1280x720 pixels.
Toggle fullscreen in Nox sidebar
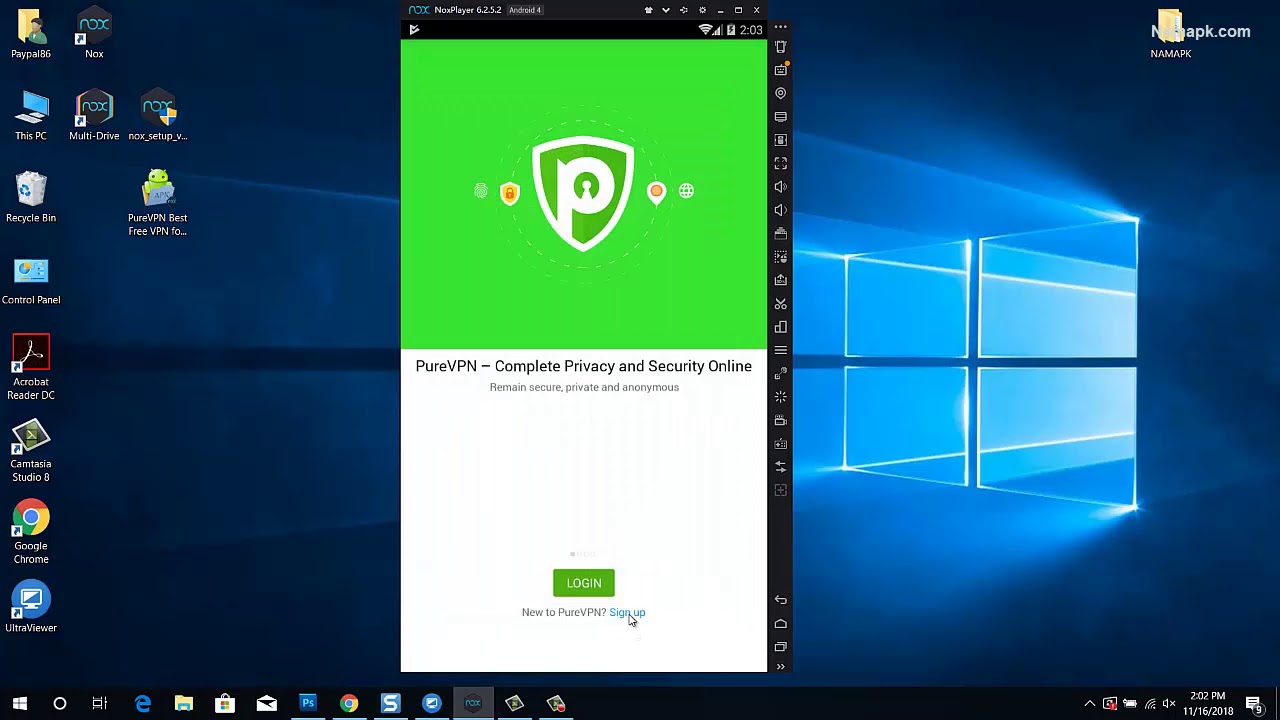click(x=781, y=163)
